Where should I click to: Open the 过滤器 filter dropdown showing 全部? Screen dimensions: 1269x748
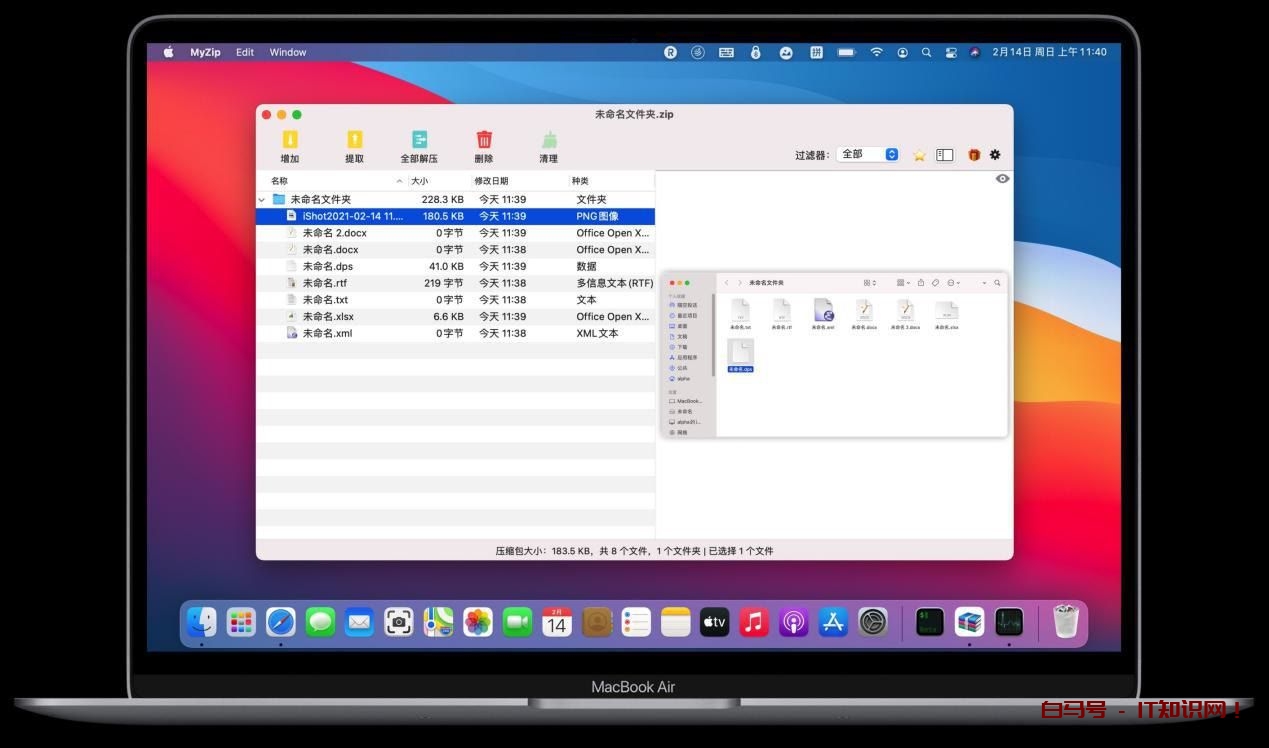point(866,154)
